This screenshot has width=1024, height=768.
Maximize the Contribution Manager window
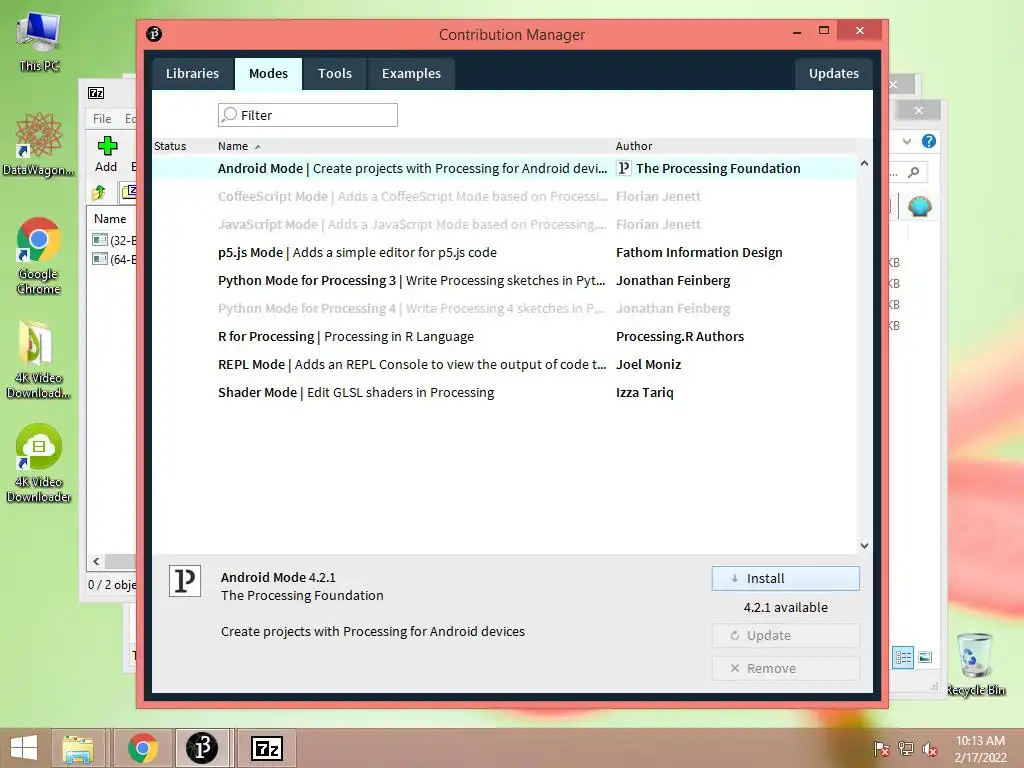(x=824, y=31)
